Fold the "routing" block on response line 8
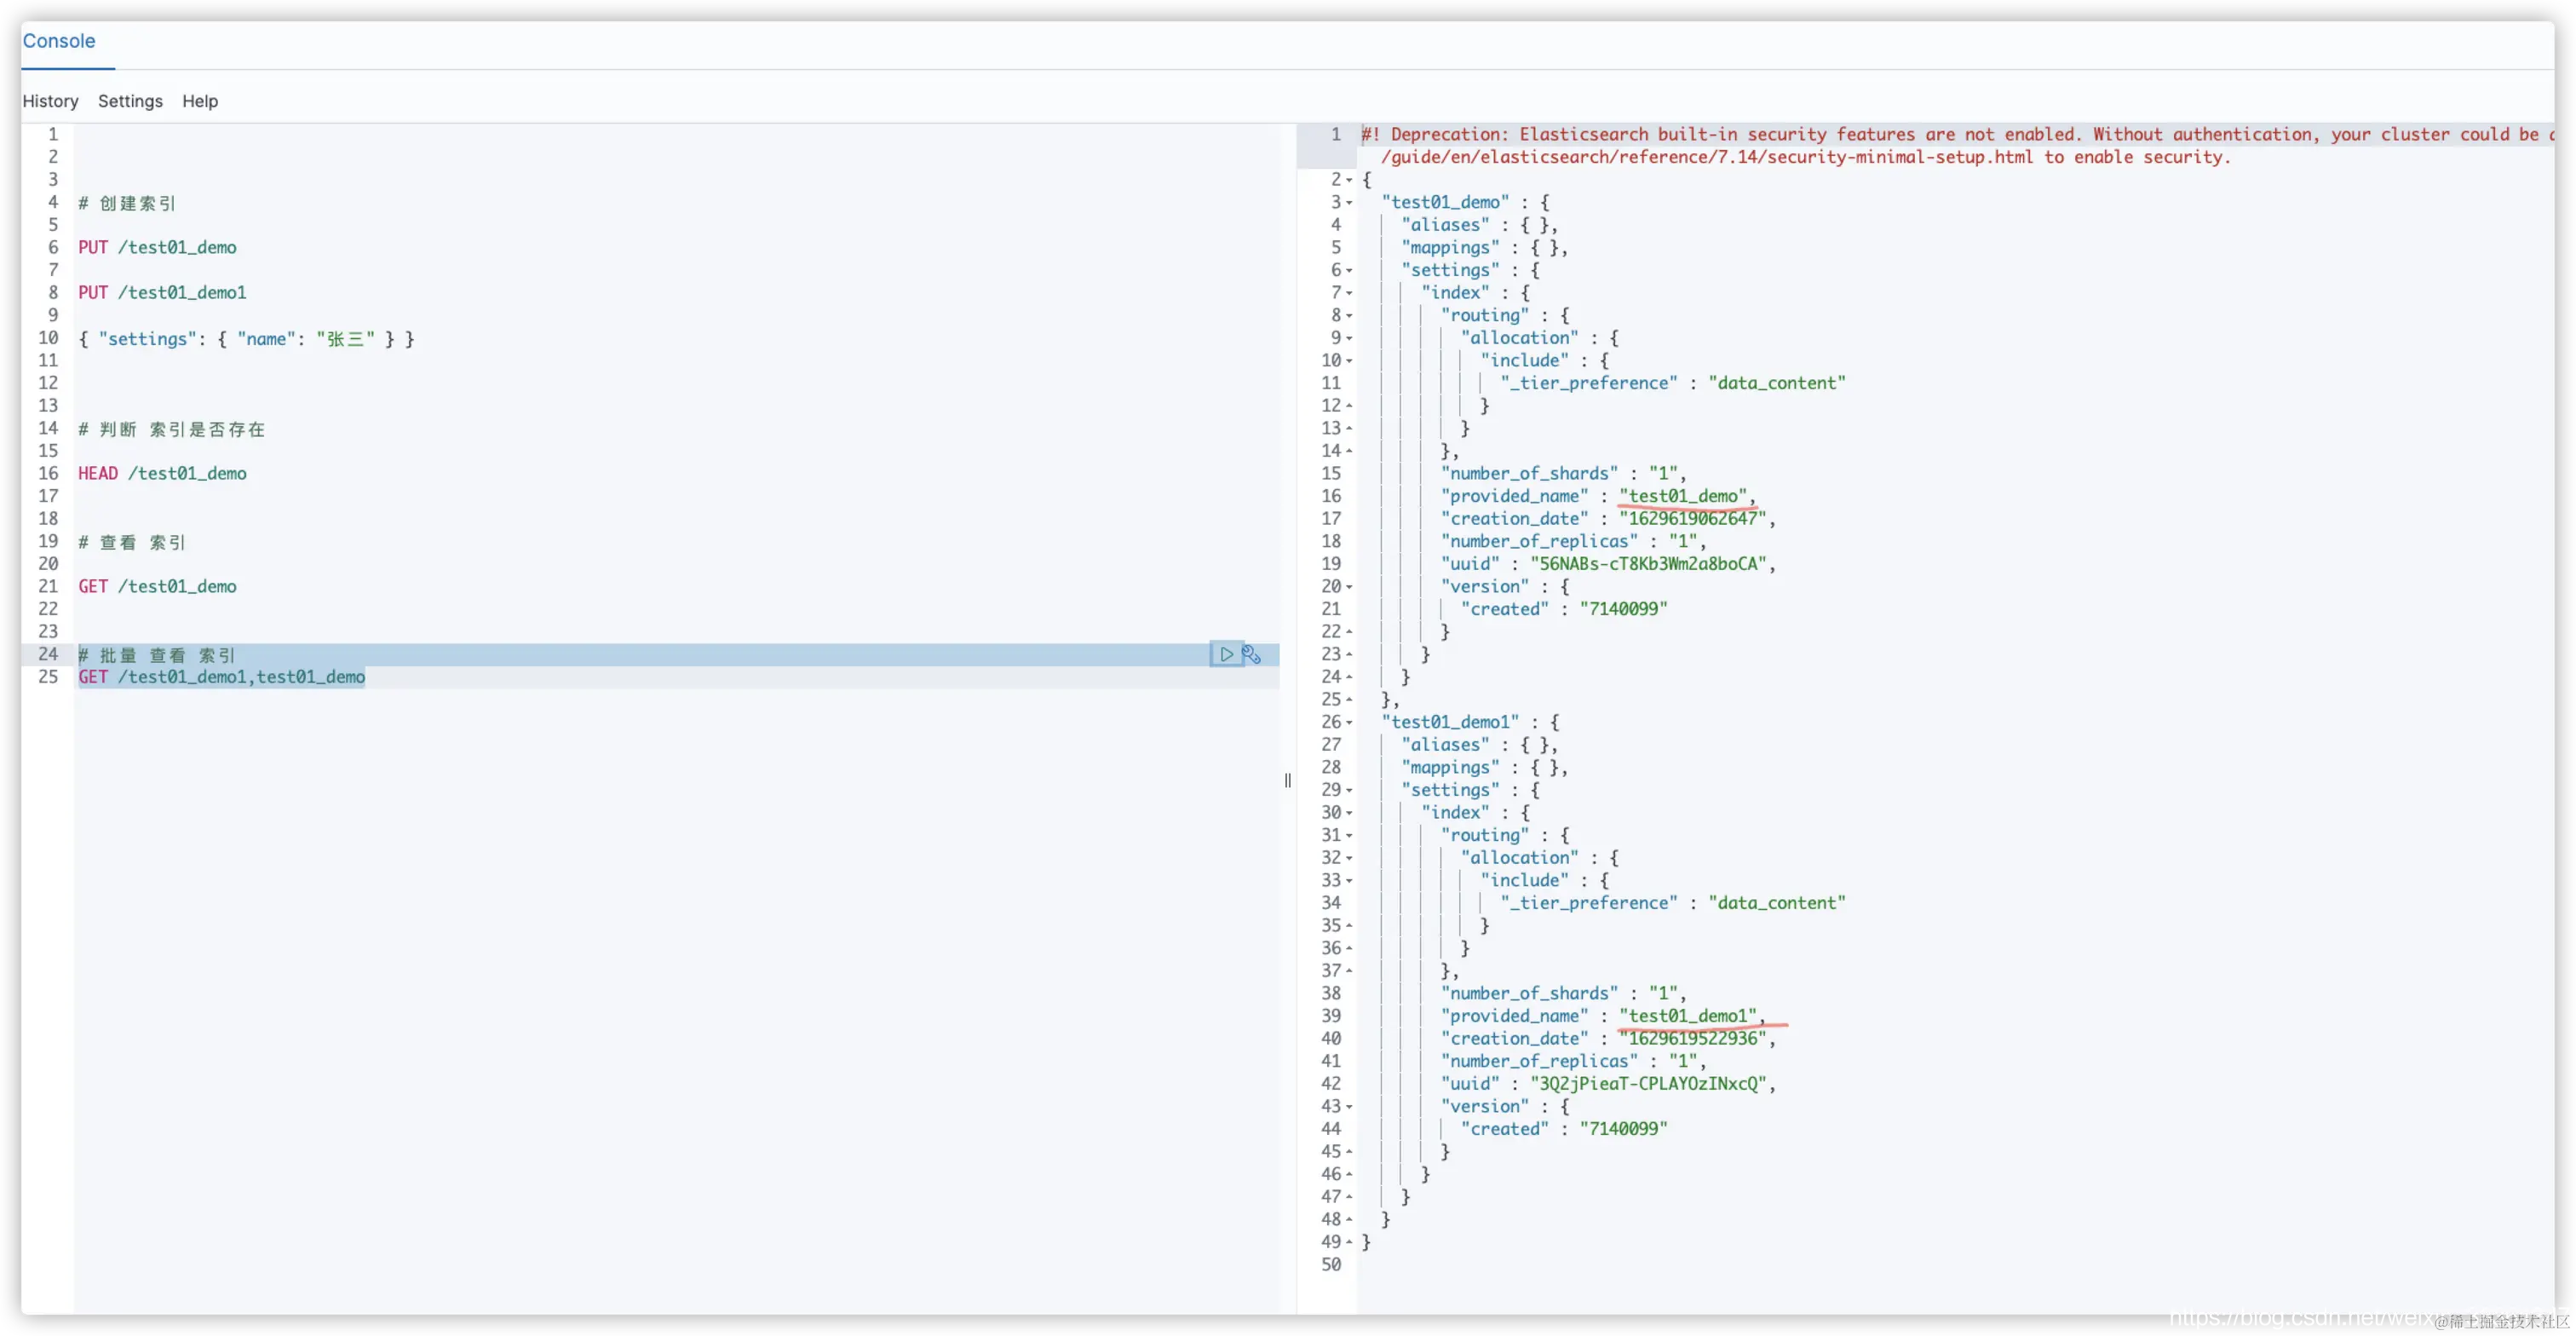 (x=1349, y=316)
